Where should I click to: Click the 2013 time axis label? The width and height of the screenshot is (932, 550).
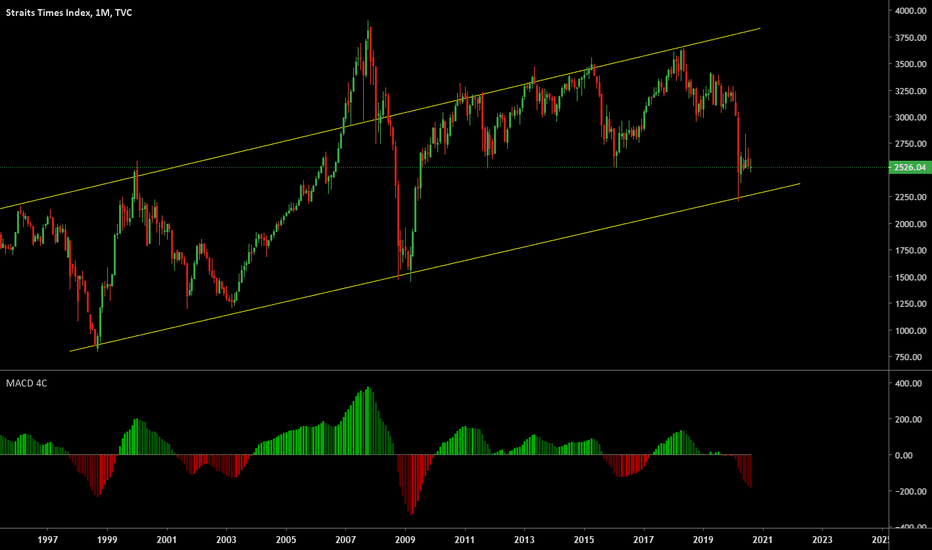(x=524, y=540)
